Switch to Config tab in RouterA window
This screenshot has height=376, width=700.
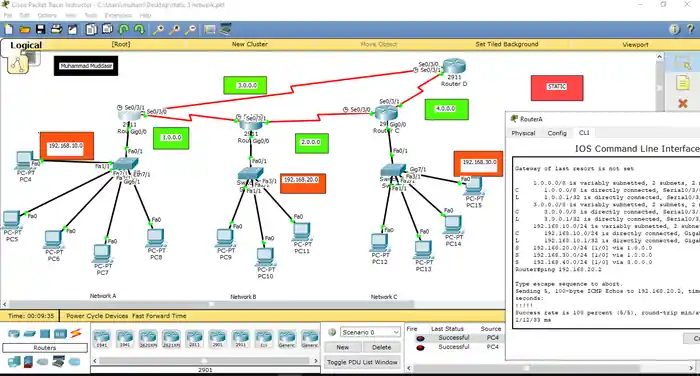(x=557, y=133)
